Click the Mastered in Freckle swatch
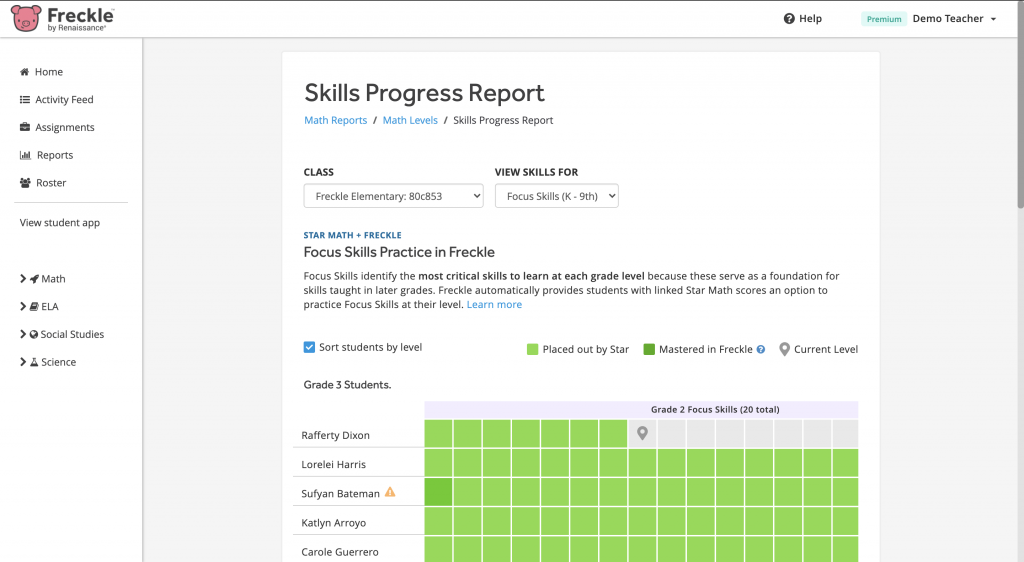The height and width of the screenshot is (562, 1024). [x=649, y=349]
